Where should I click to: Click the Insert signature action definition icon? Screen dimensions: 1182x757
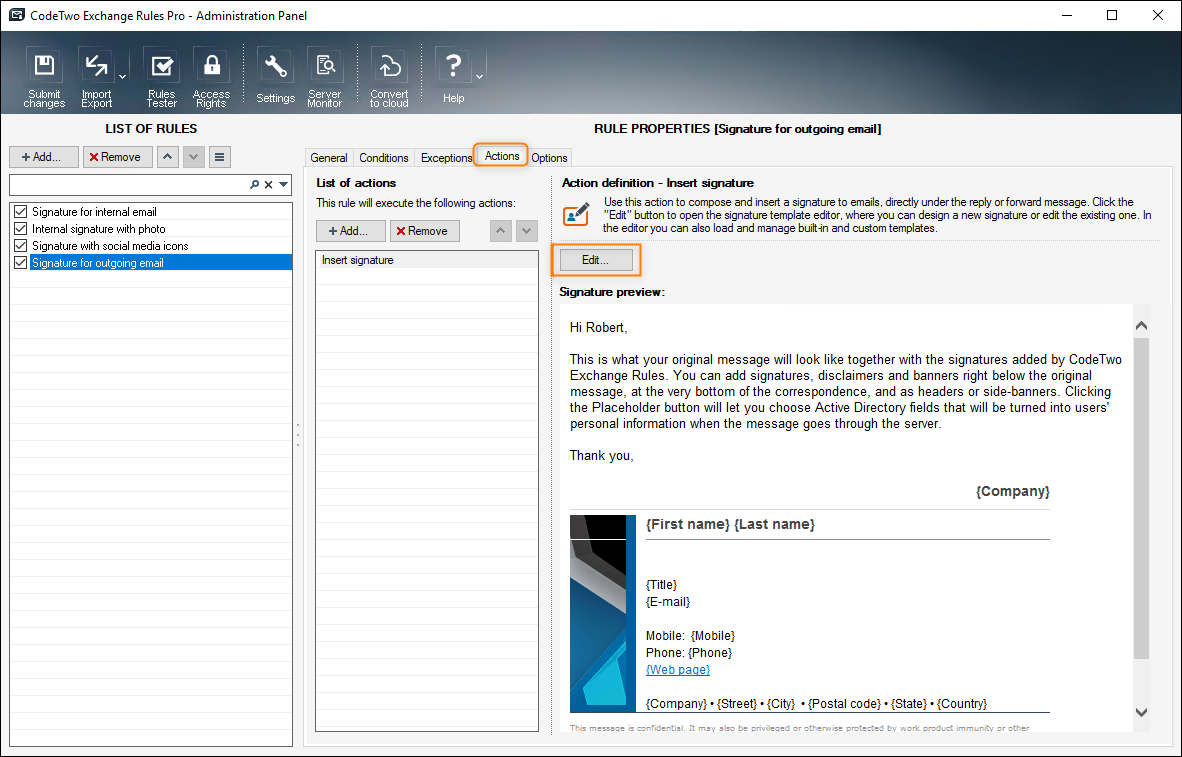point(577,214)
